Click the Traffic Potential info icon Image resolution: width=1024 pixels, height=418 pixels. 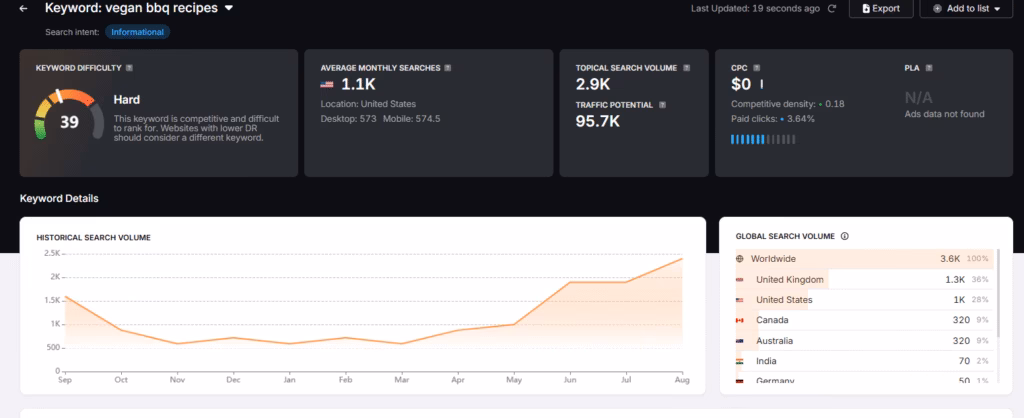662,104
